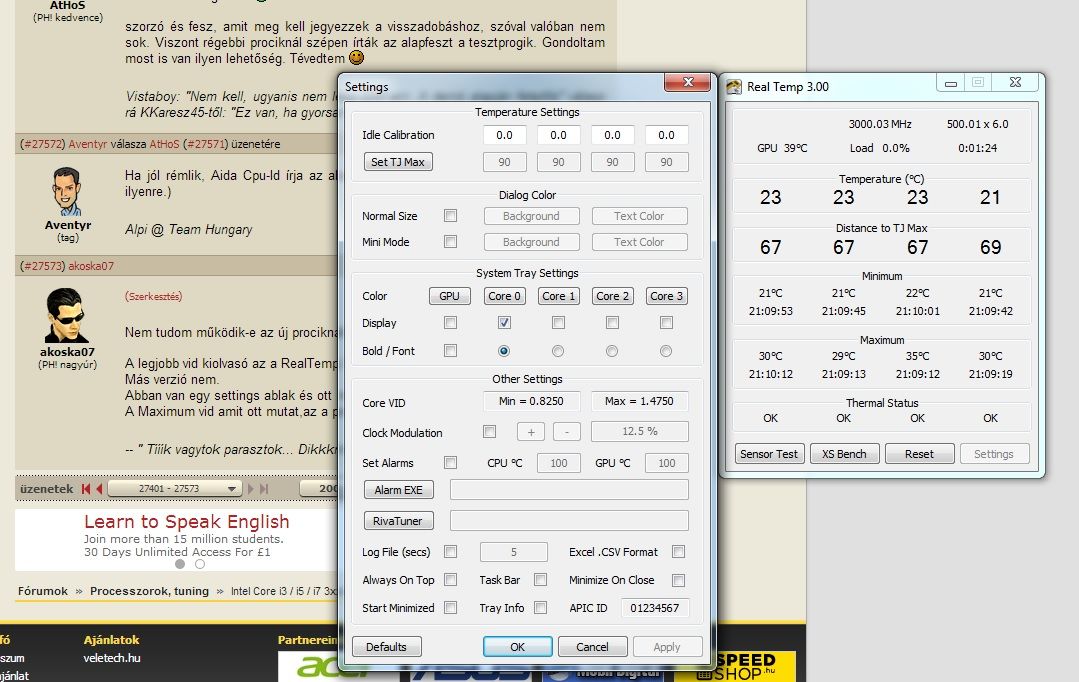Open forum message range dropdown 27401 - 27573
The height and width of the screenshot is (682, 1079).
pos(175,489)
